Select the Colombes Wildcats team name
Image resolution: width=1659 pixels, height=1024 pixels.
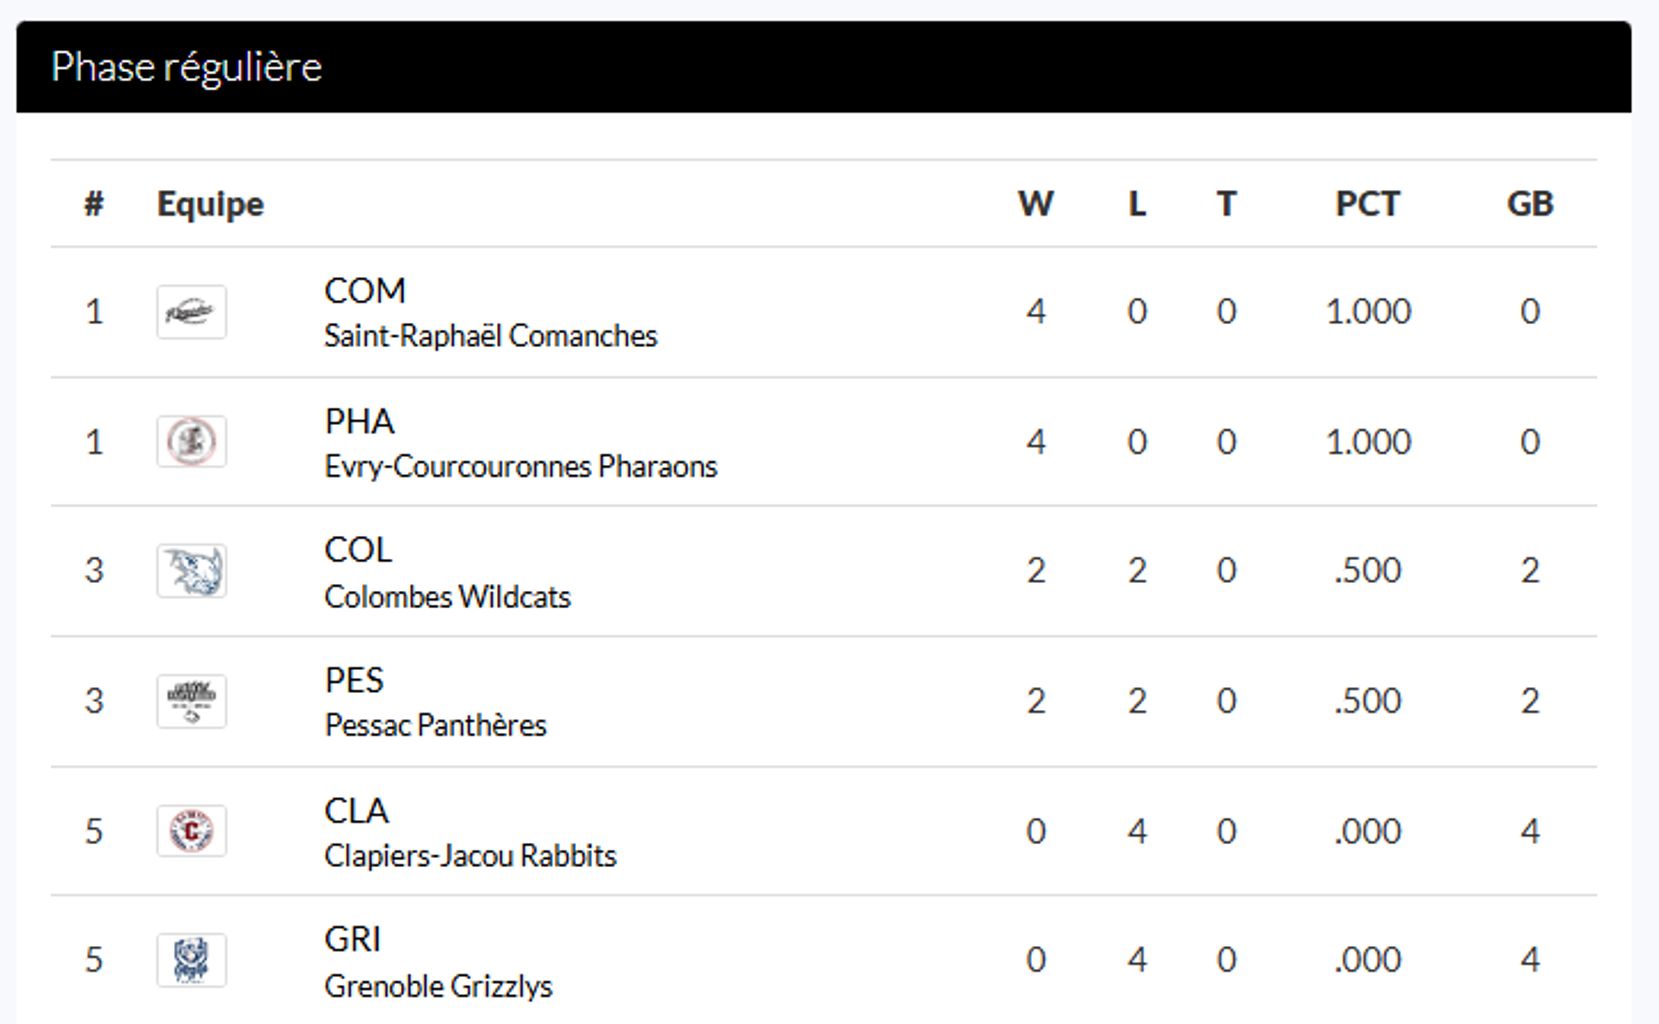tap(447, 597)
